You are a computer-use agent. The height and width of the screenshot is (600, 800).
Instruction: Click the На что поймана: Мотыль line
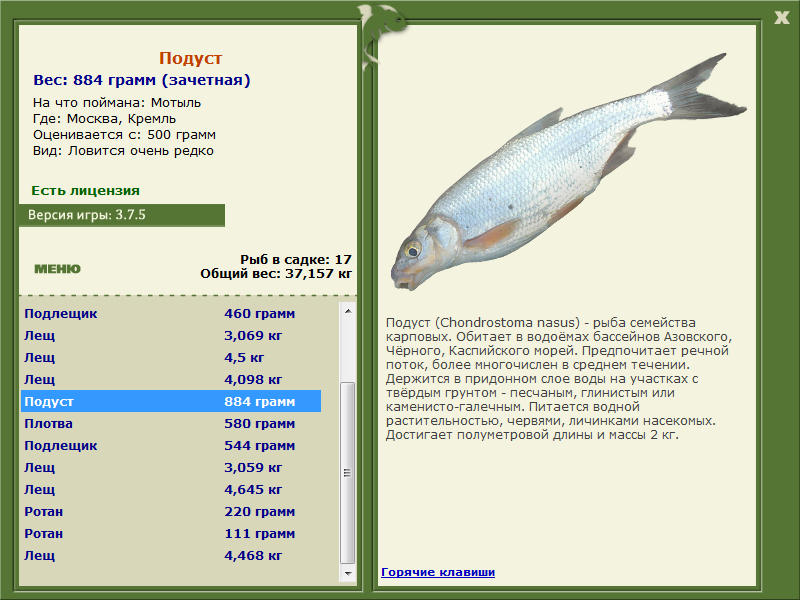point(117,103)
